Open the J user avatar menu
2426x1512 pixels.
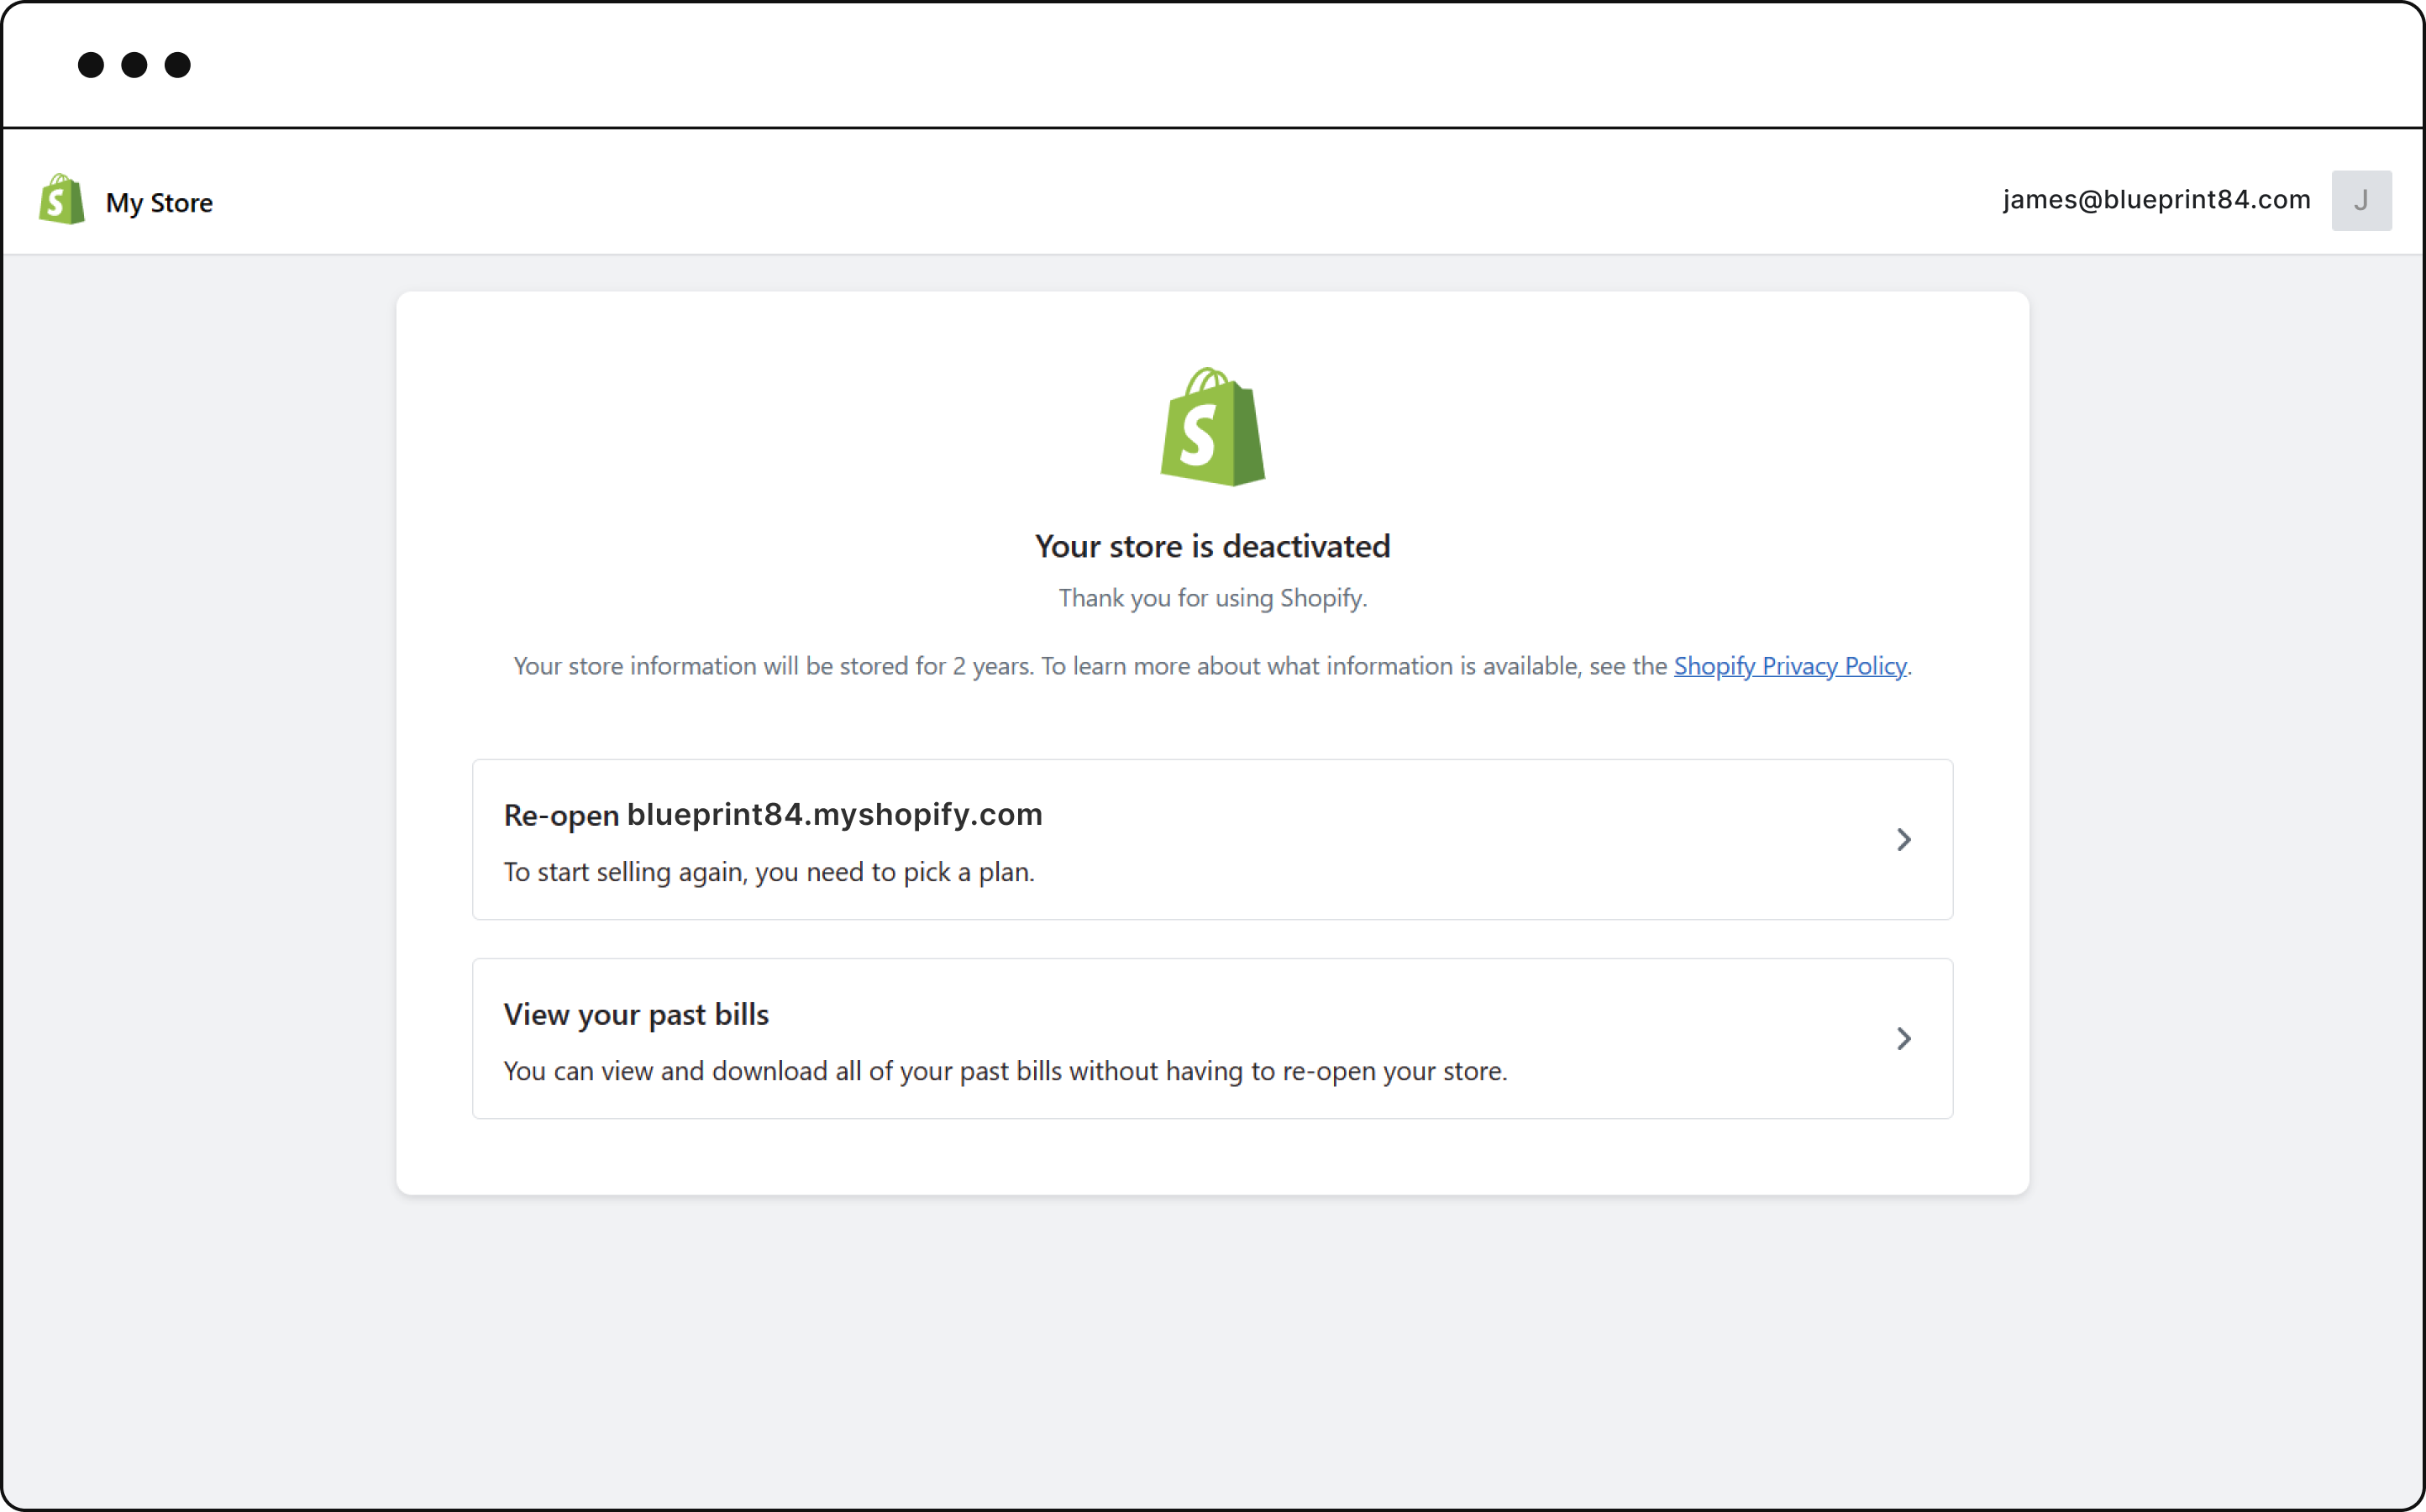tap(2361, 201)
